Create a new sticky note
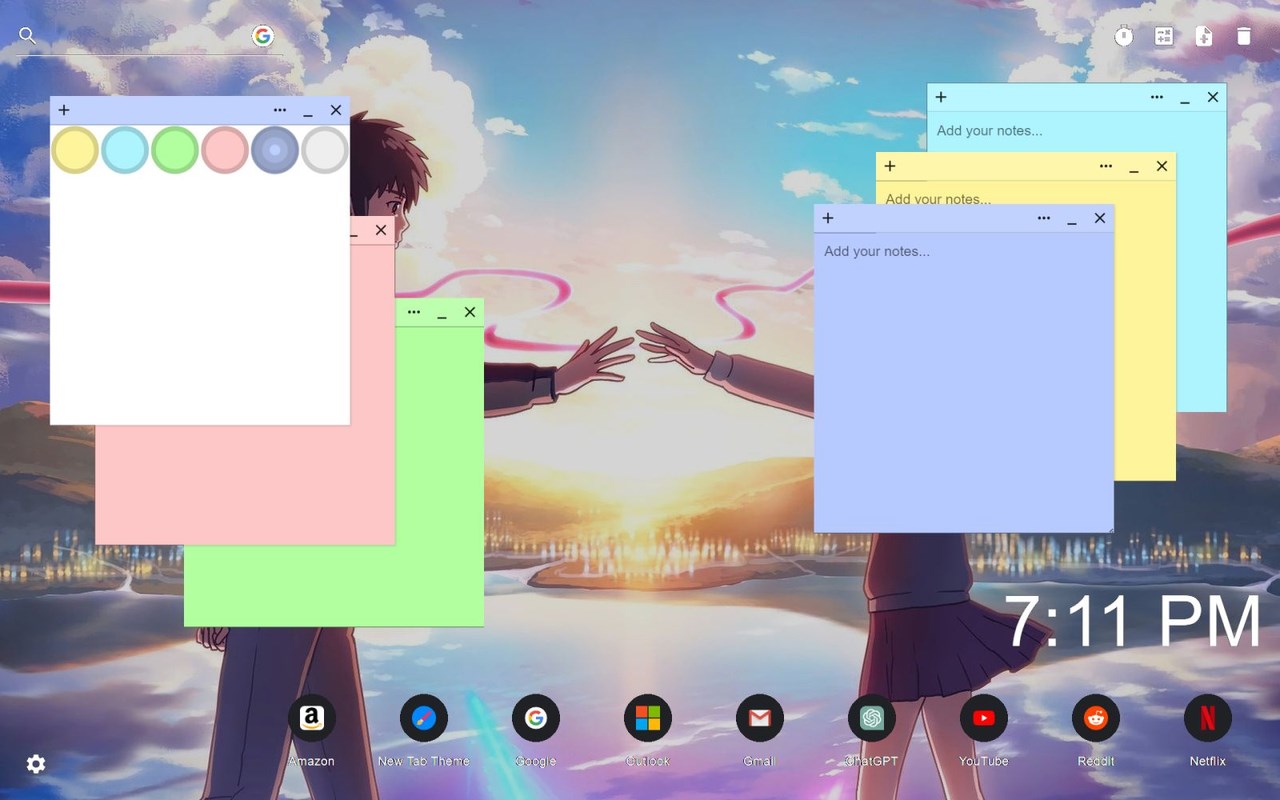 tap(1204, 36)
